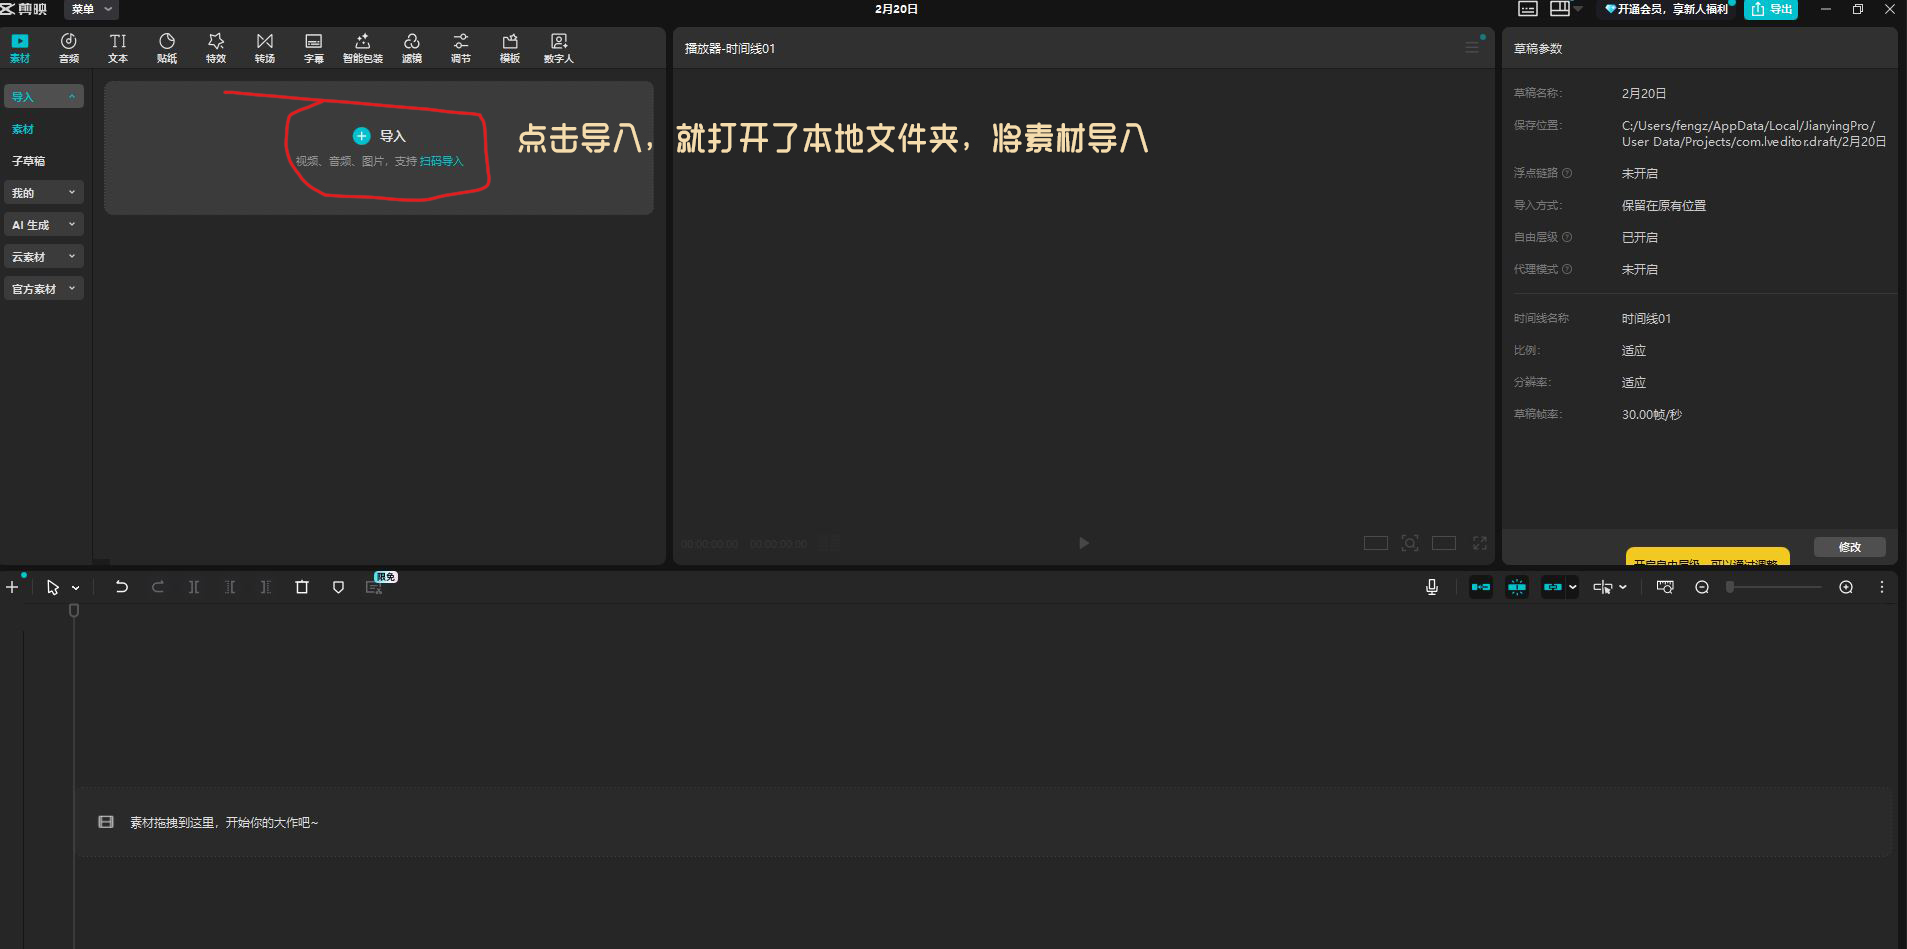The image size is (1907, 949).
Task: Select the 数字人 (Digital Human) icon
Action: [x=559, y=47]
